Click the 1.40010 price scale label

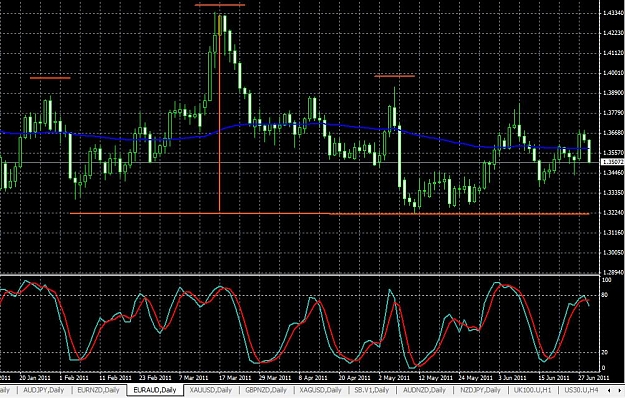613,73
